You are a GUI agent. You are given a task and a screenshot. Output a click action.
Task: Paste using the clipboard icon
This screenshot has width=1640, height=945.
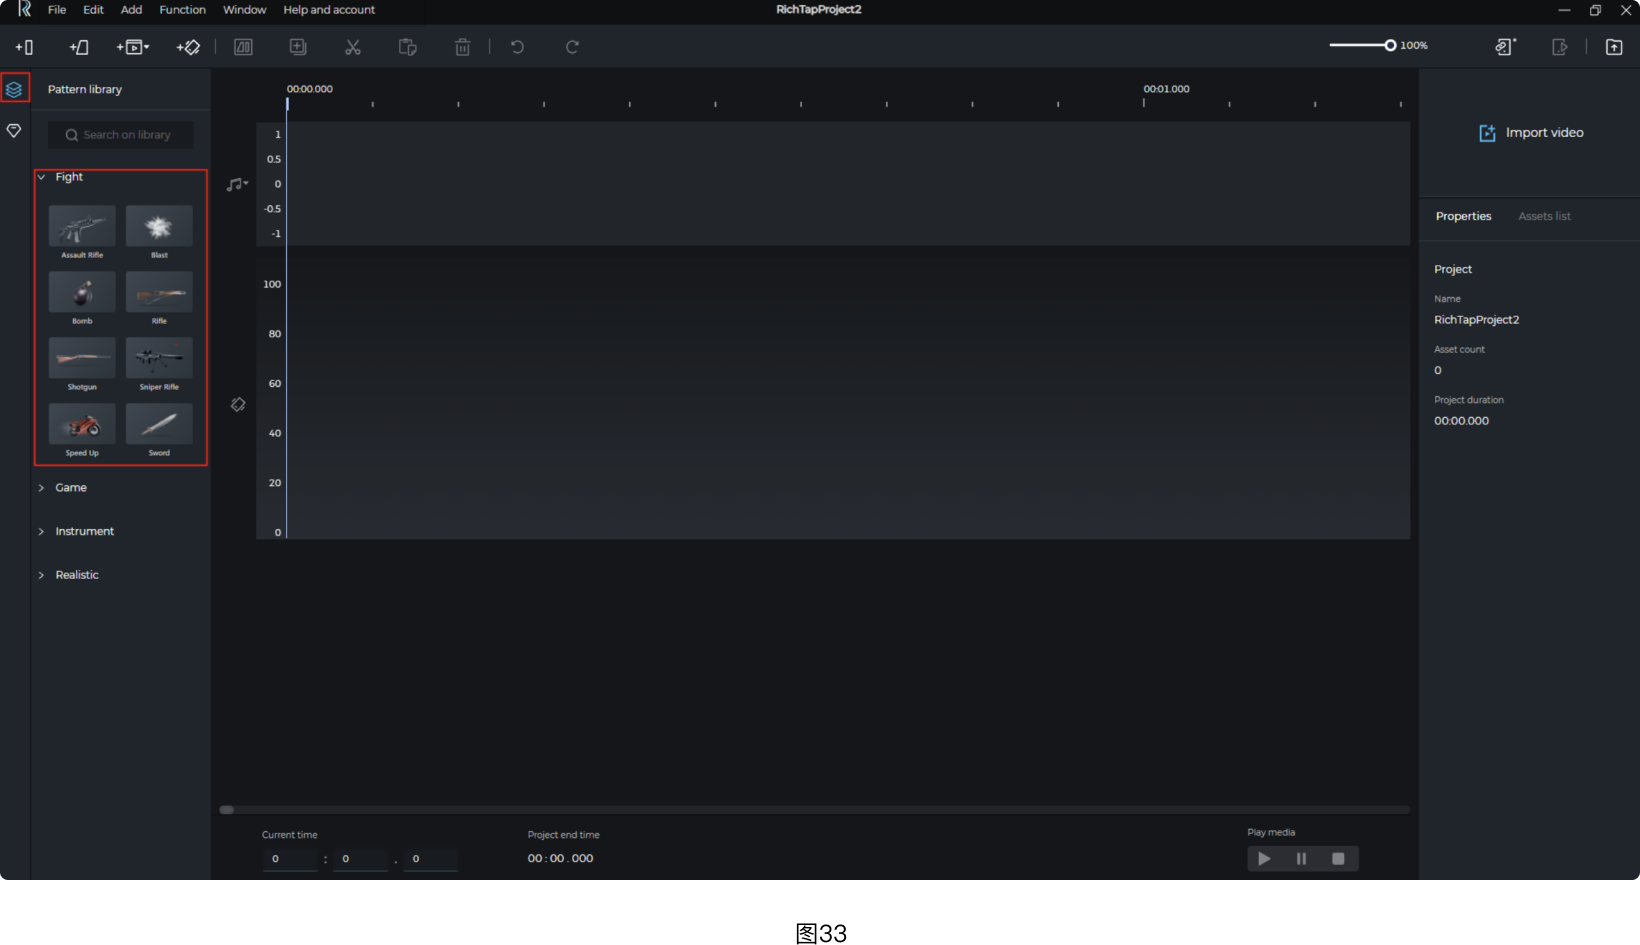click(x=407, y=46)
